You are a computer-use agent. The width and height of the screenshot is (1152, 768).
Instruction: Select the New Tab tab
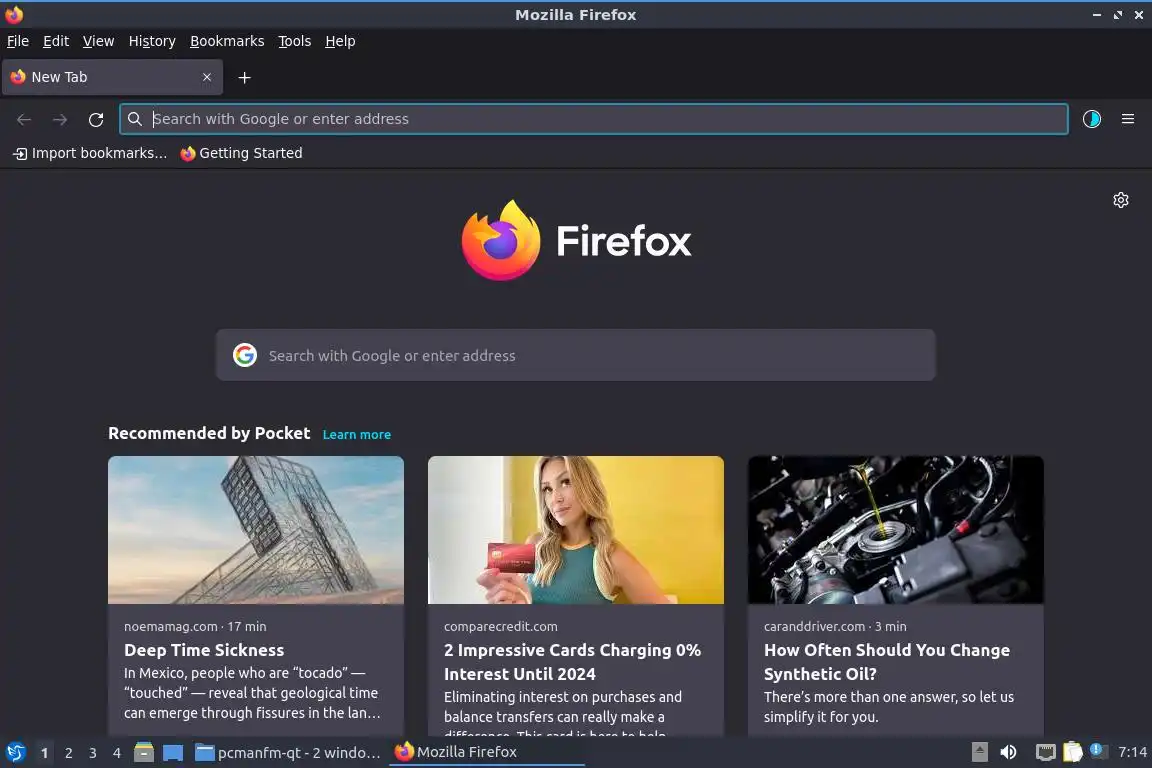[112, 77]
